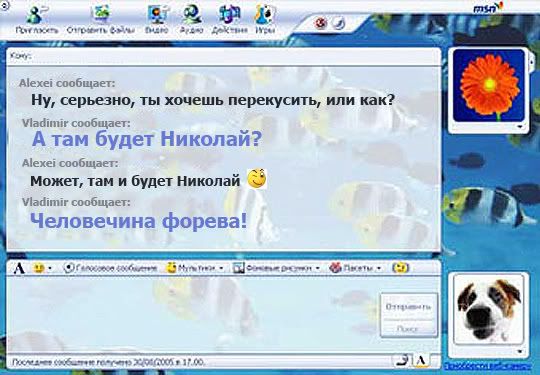540x375 pixels.
Task: Click the status bar last message timestamp
Action: pyautogui.click(x=108, y=362)
